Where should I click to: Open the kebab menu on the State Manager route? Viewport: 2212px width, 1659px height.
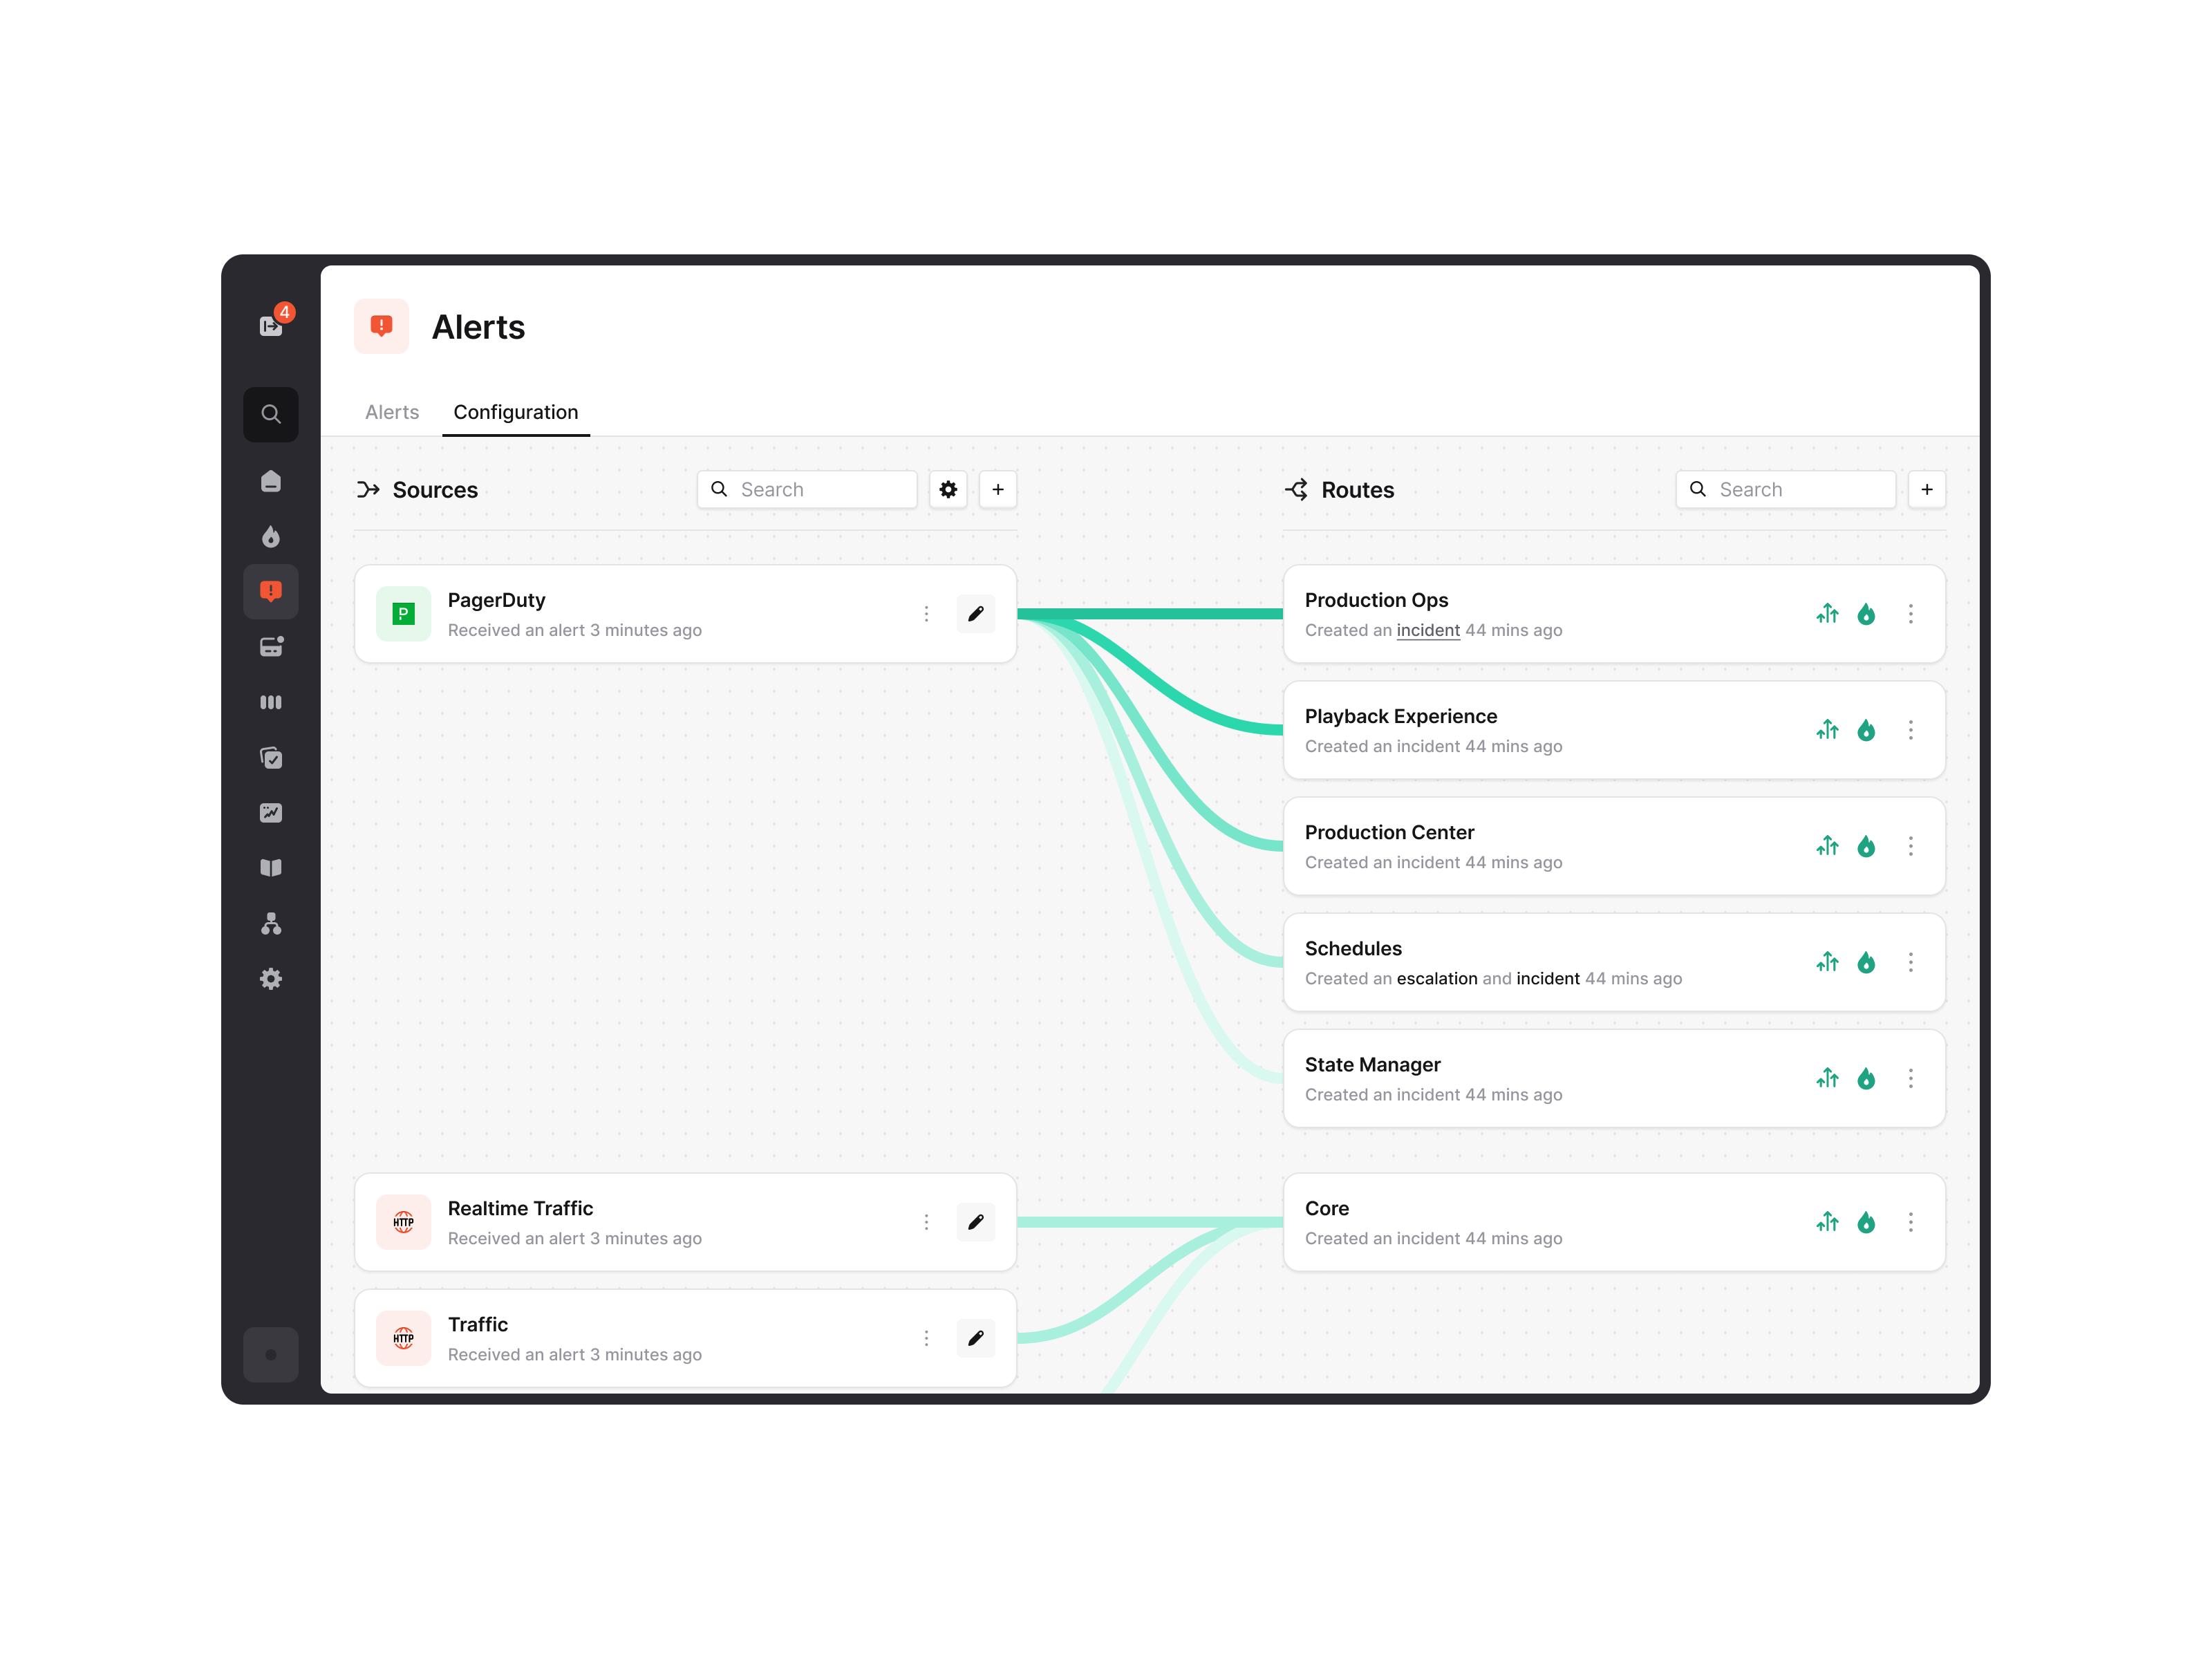[1911, 1078]
